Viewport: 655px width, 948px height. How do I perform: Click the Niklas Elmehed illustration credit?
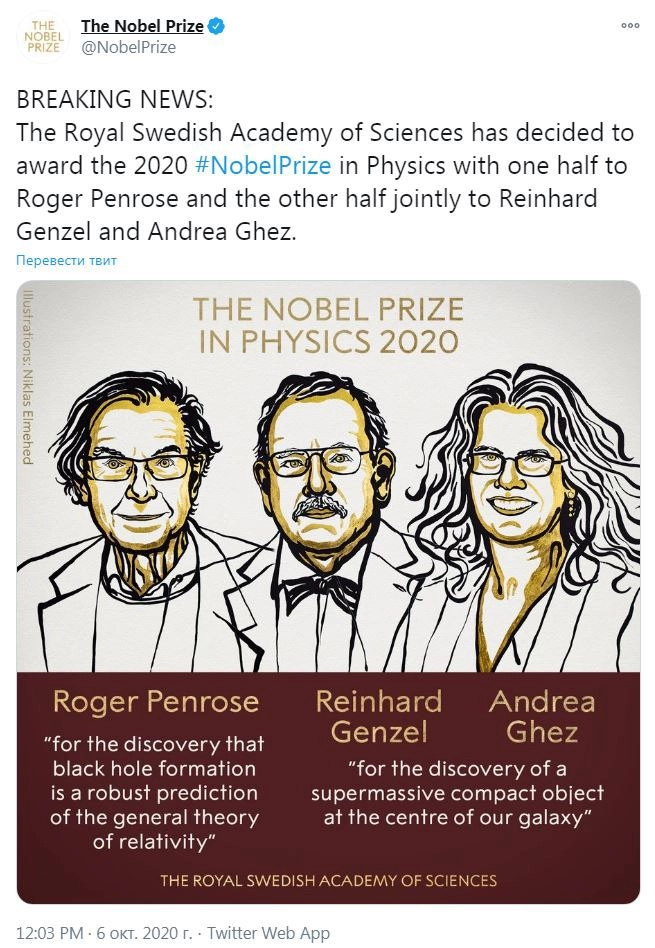tap(28, 377)
